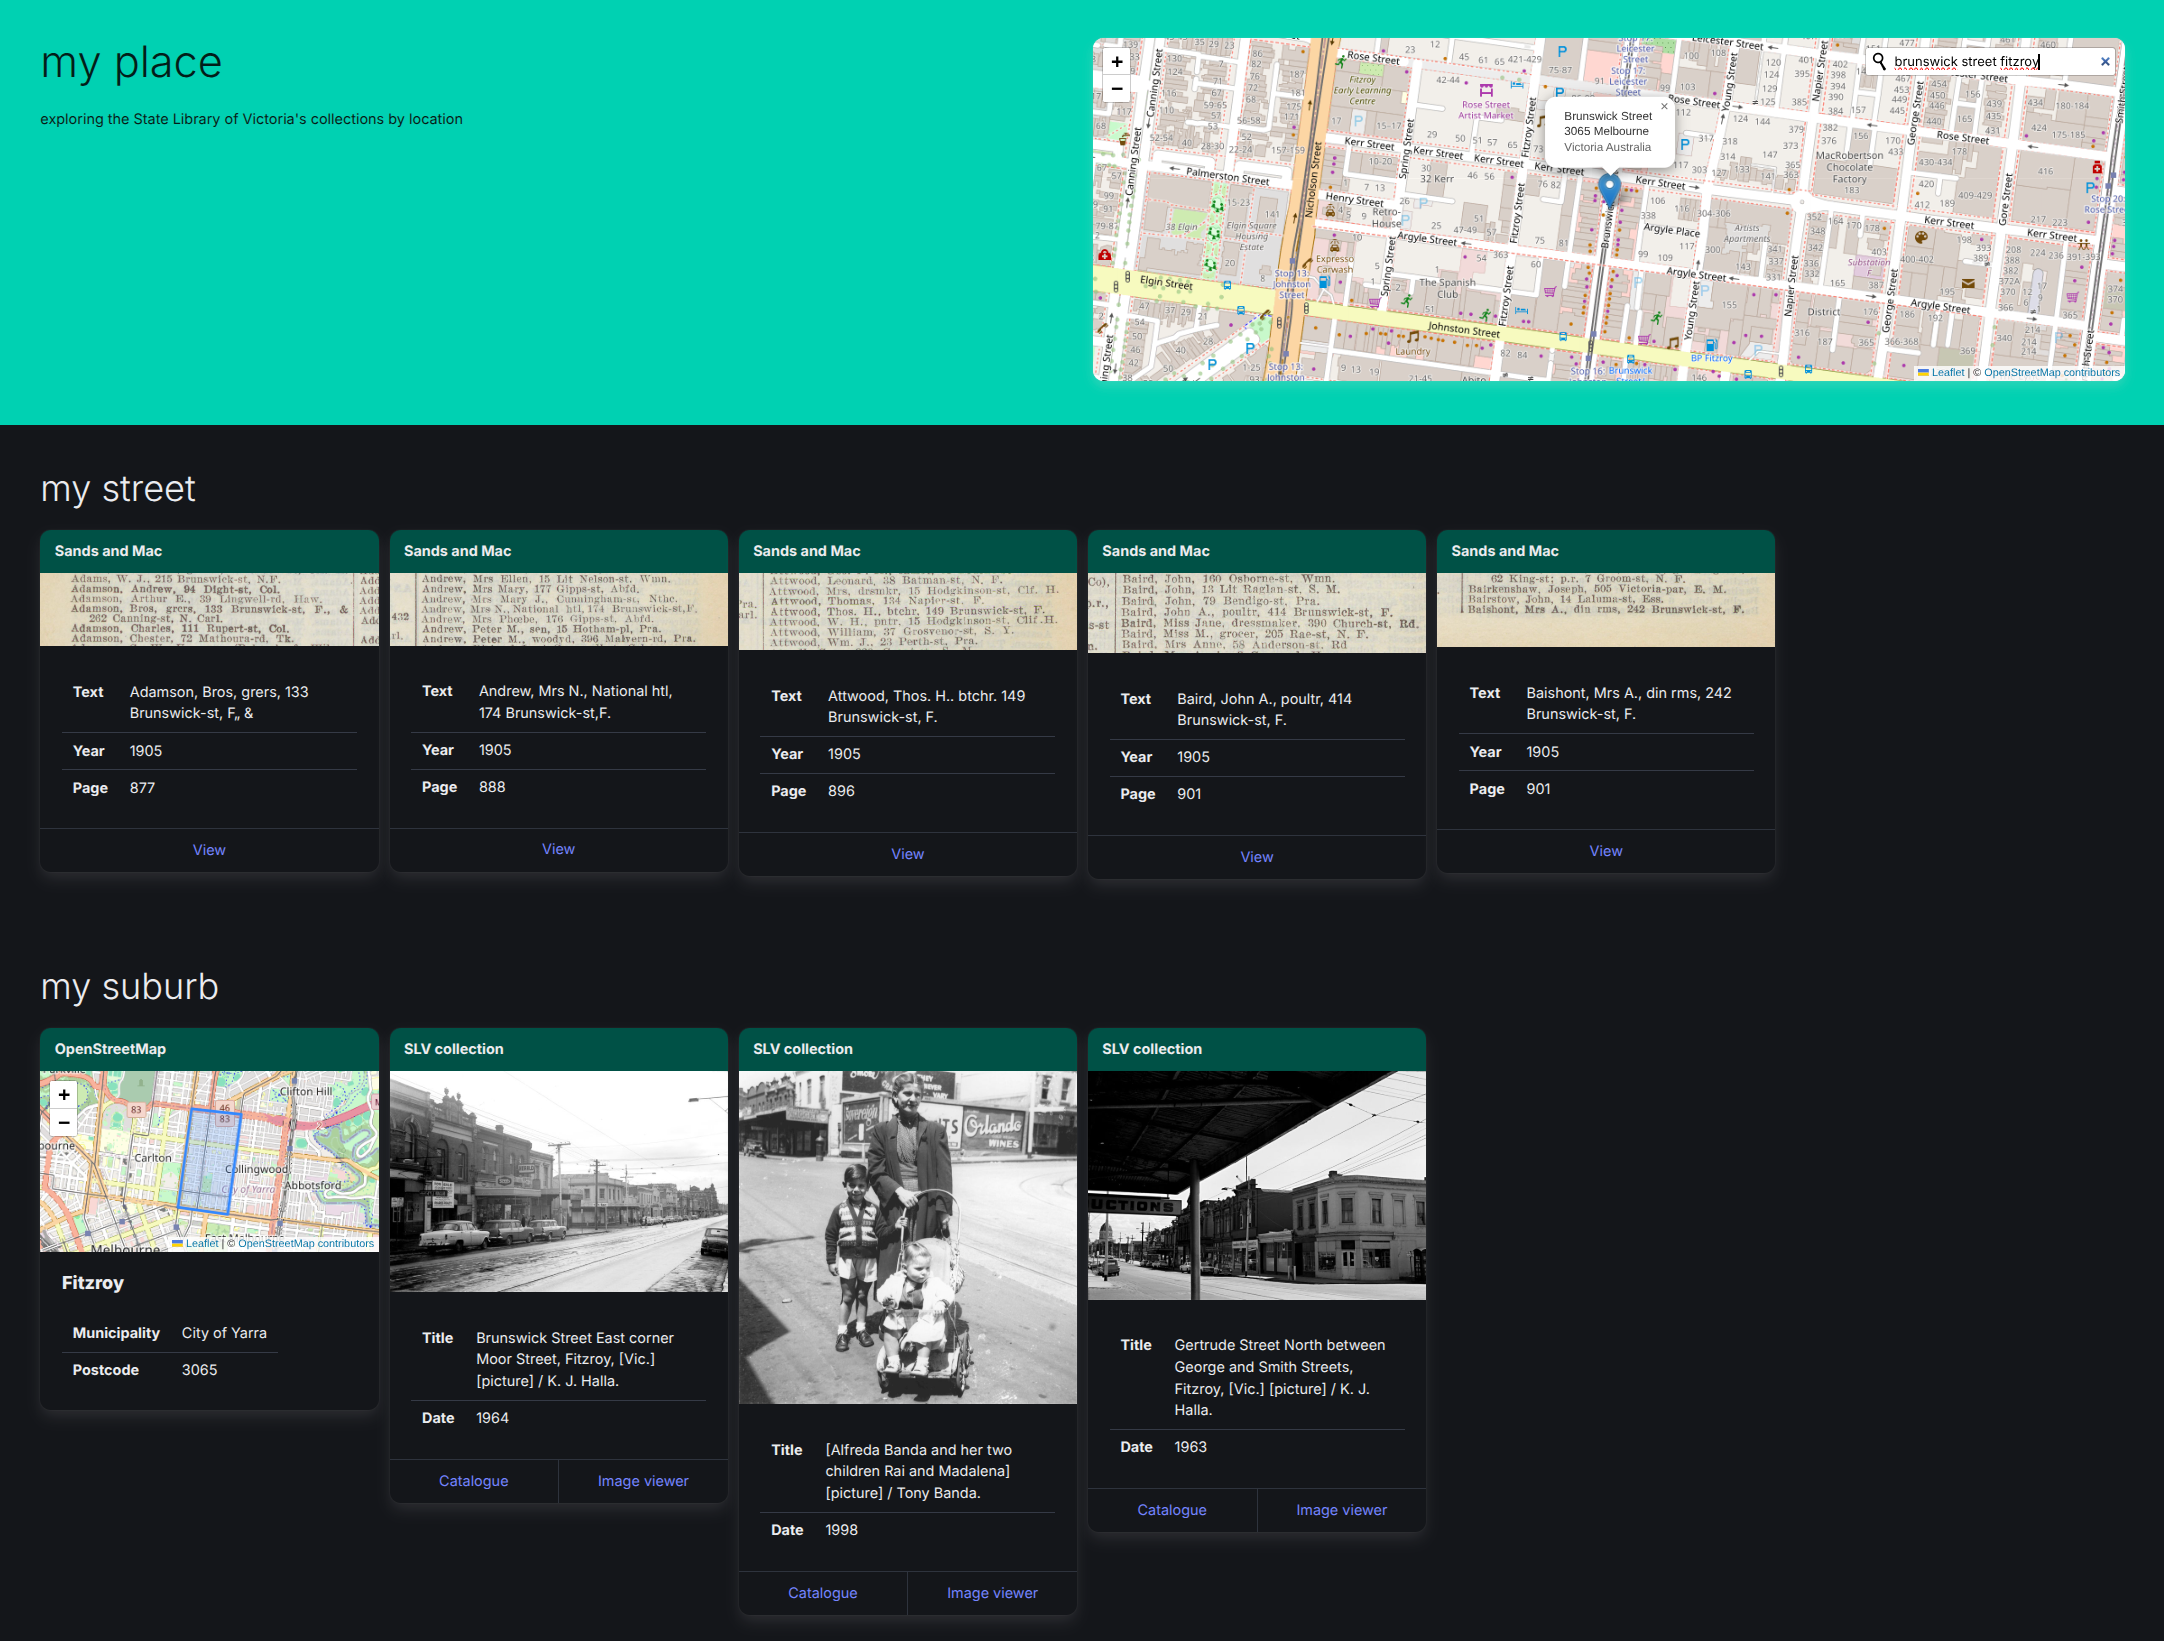Zoom out on Fitzroy suburb map
The height and width of the screenshot is (1641, 2164).
[x=64, y=1122]
